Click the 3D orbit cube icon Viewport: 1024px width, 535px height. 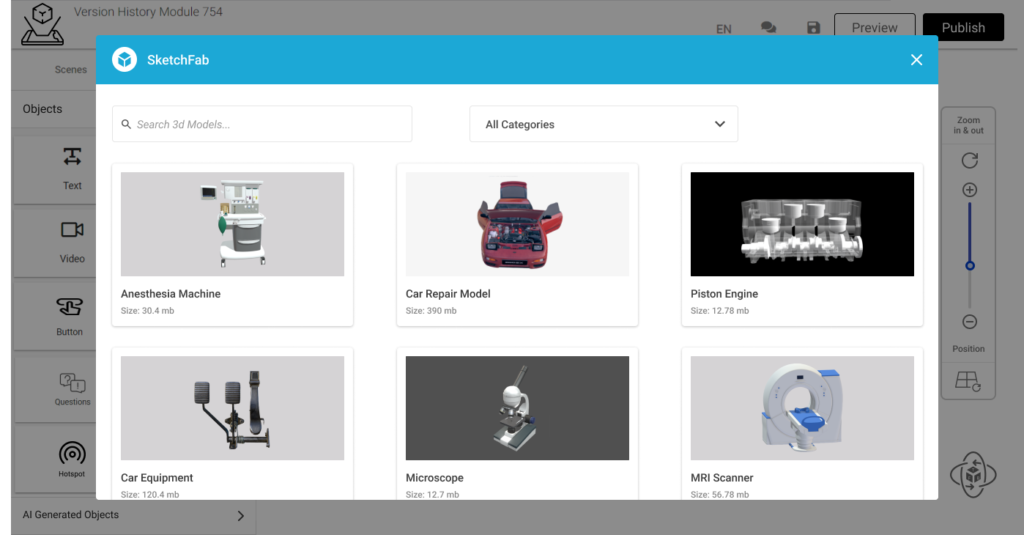pos(973,474)
